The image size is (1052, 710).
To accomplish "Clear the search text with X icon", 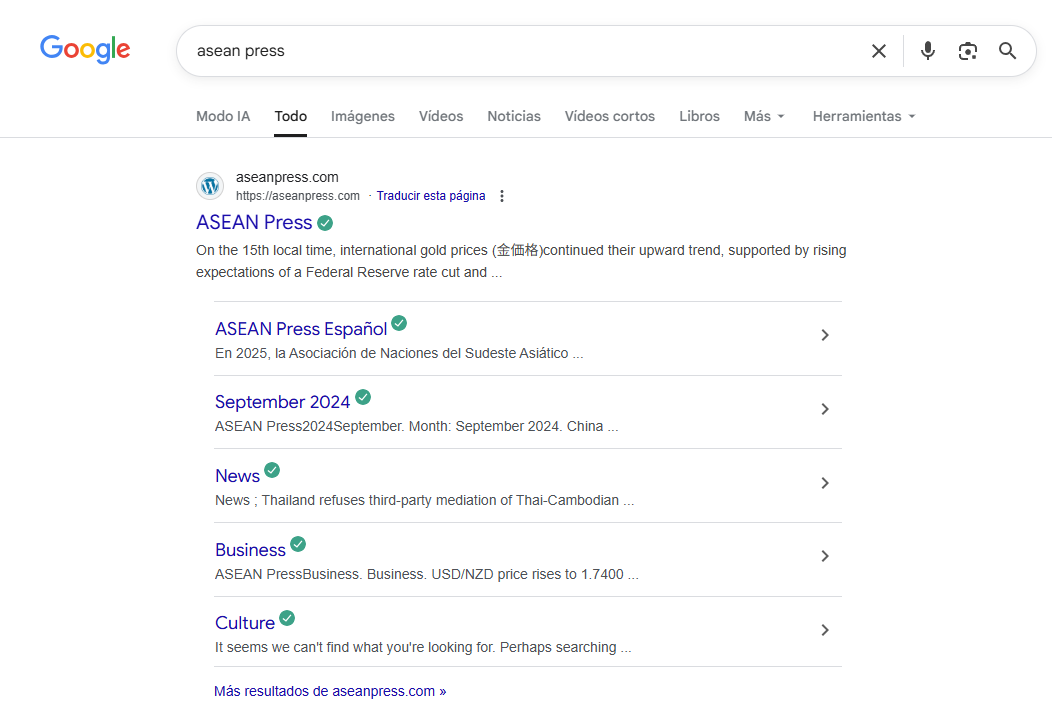I will 878,51.
